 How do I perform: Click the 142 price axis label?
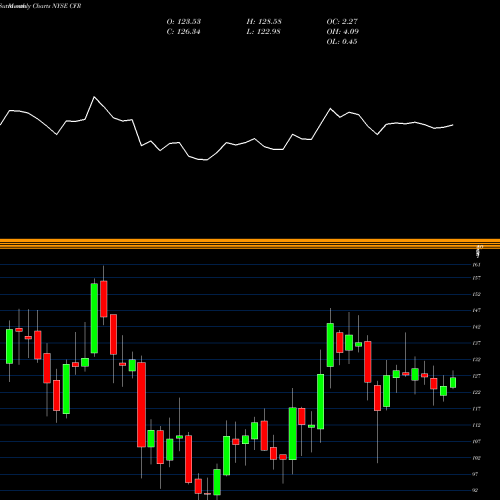pyautogui.click(x=477, y=327)
